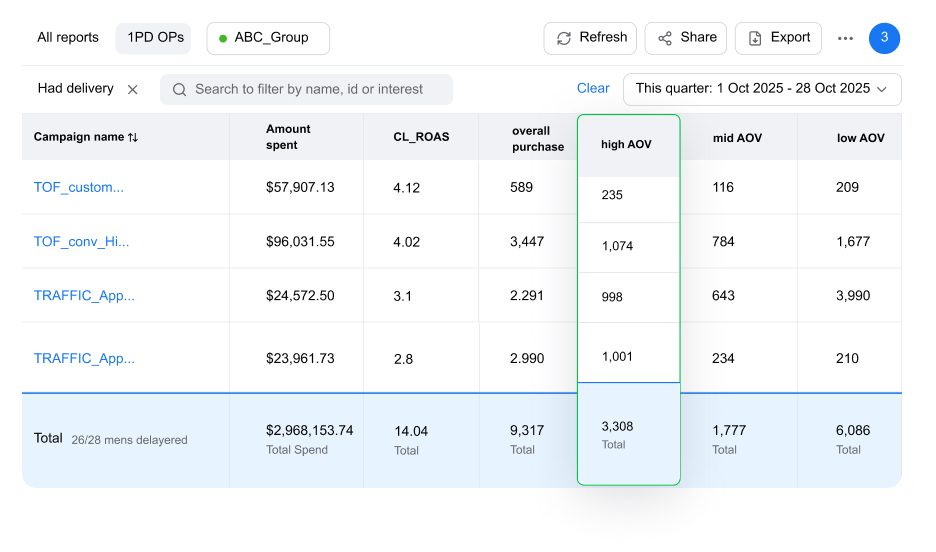Screen dimensions: 936x552
Task: Open the three-dots more options menu
Action: (x=845, y=38)
